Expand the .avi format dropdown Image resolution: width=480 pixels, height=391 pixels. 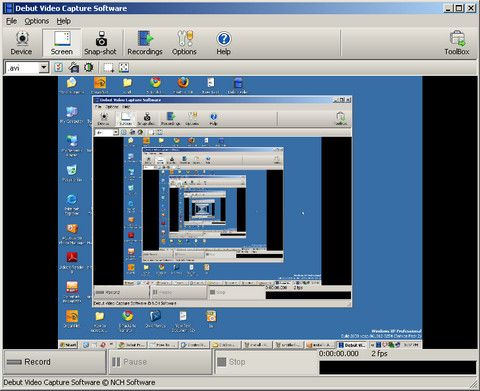44,68
